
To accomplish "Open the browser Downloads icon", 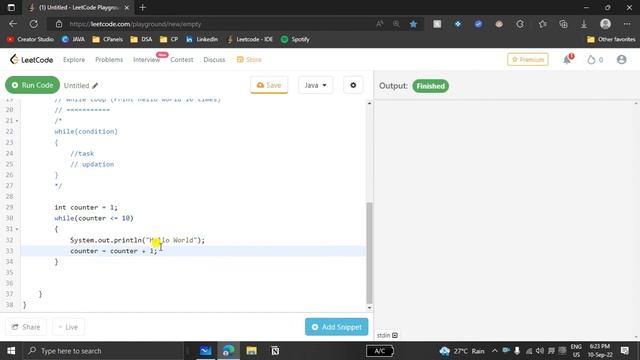I will tap(584, 24).
